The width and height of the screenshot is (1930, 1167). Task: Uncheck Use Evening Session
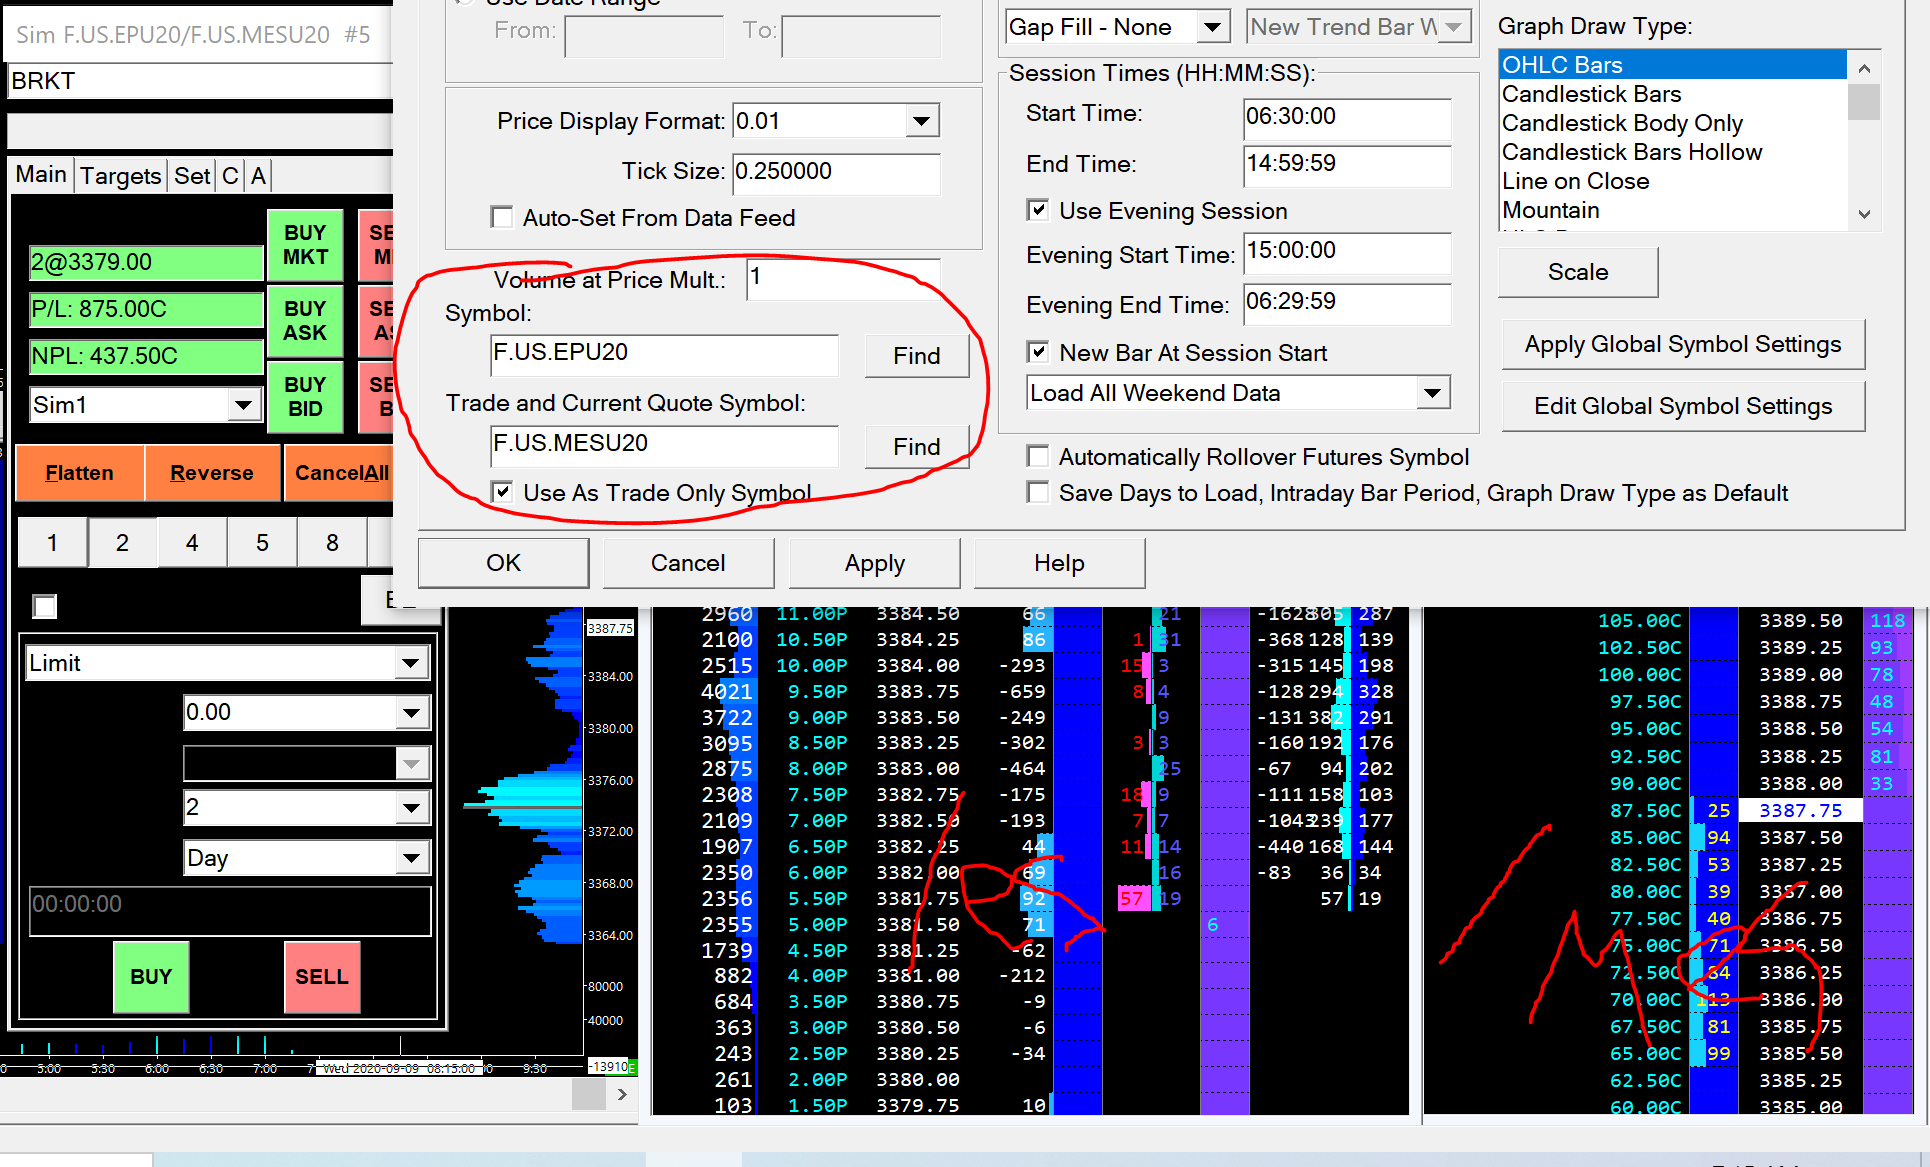(x=1038, y=210)
